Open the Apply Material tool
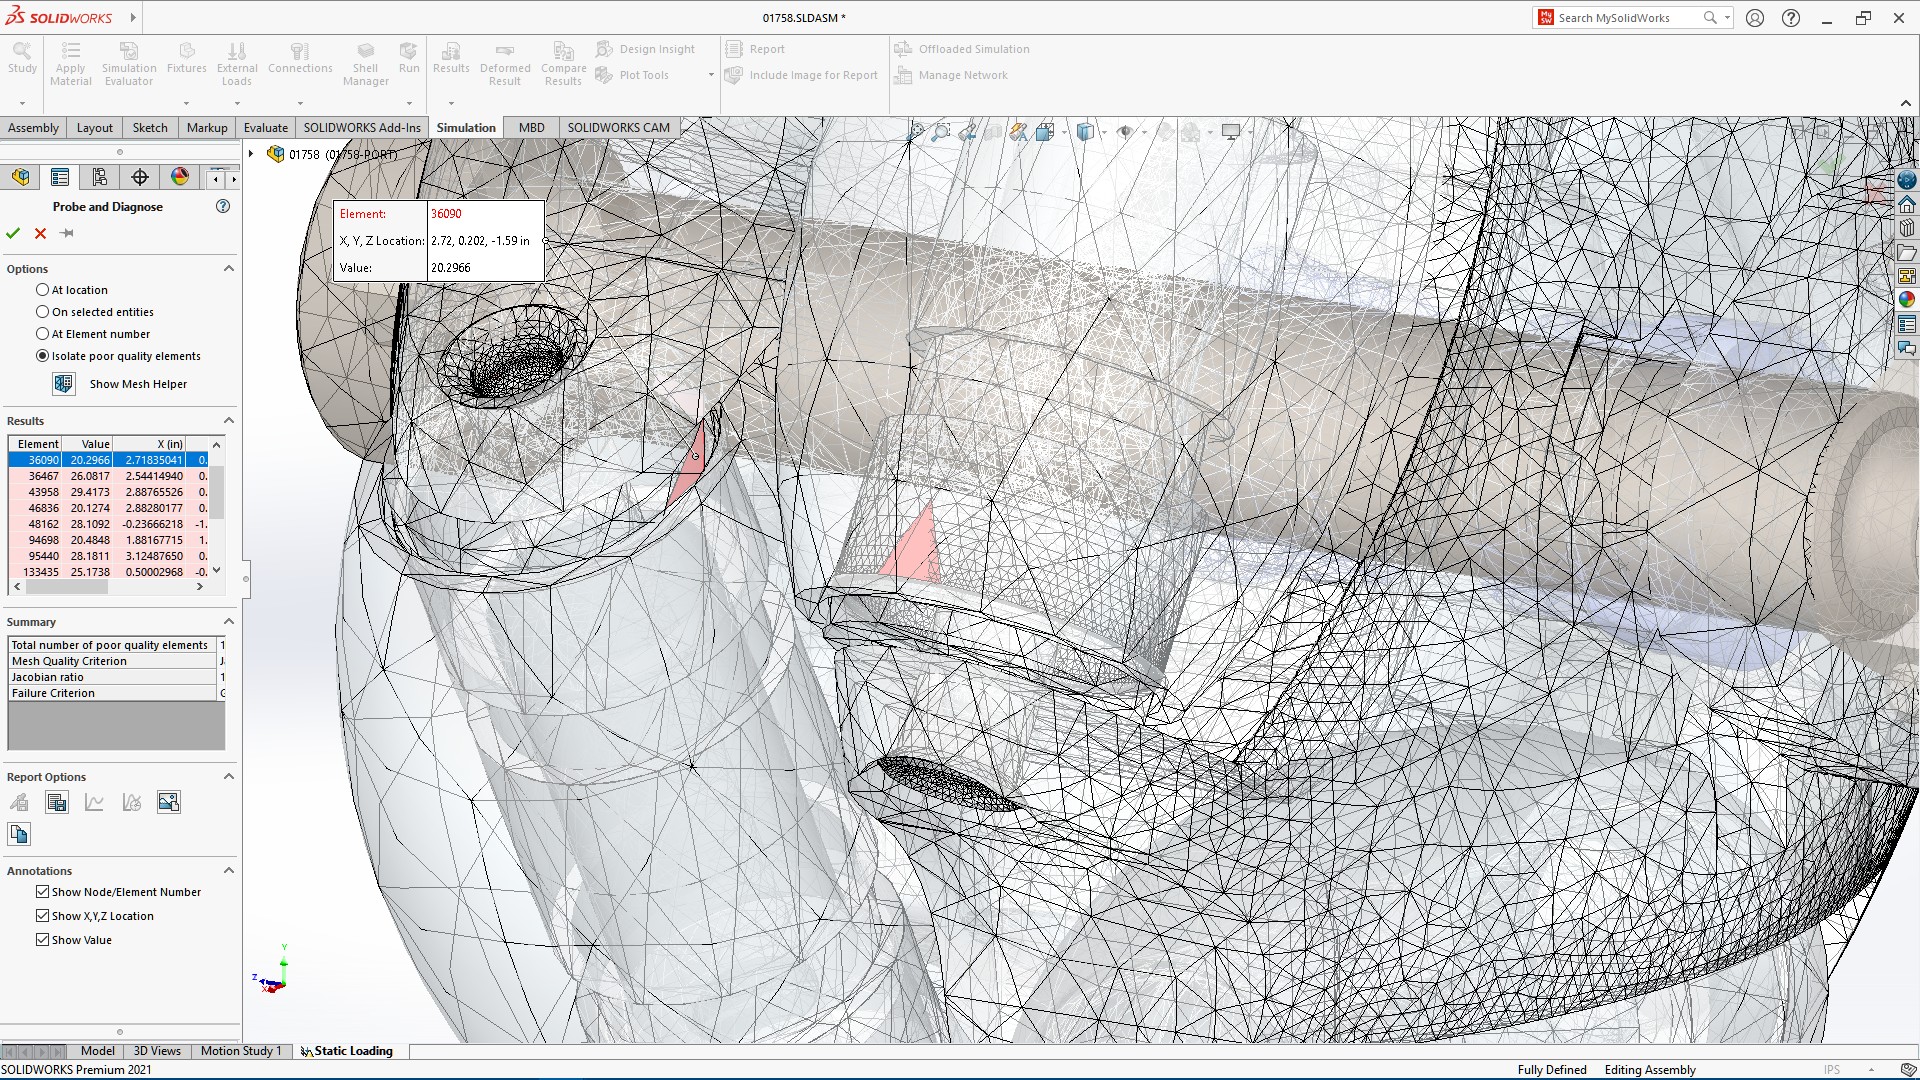 click(70, 62)
